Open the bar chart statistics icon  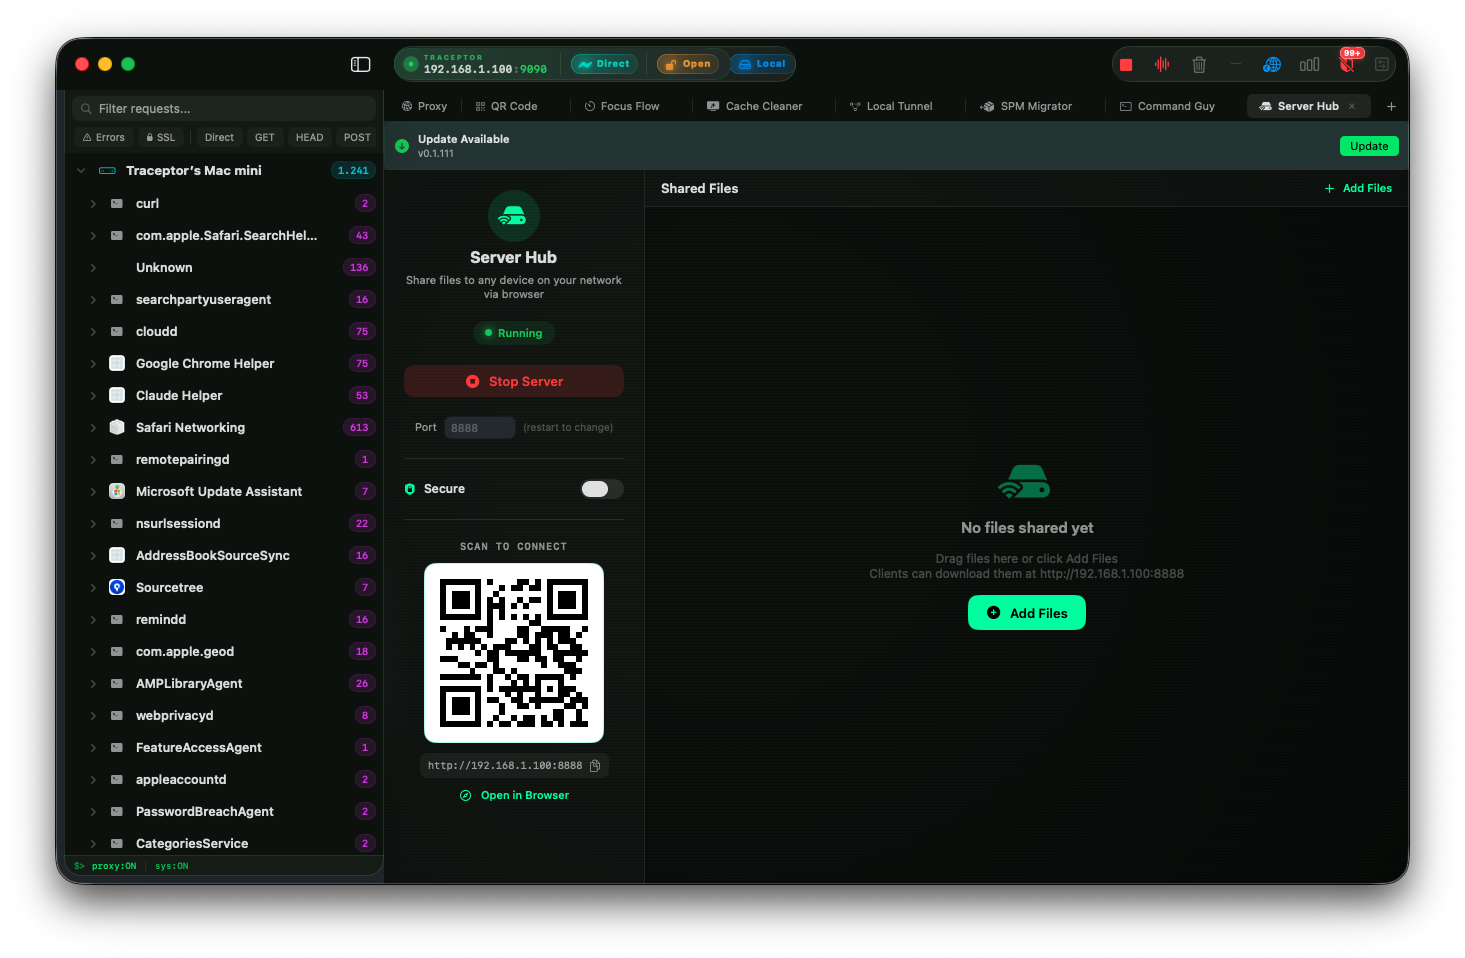coord(1309,65)
